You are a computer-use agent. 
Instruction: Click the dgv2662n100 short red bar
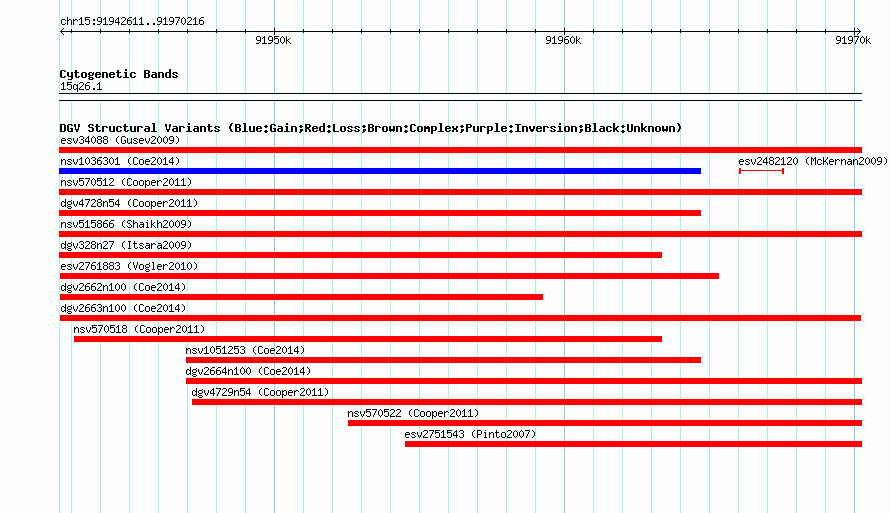pos(301,297)
